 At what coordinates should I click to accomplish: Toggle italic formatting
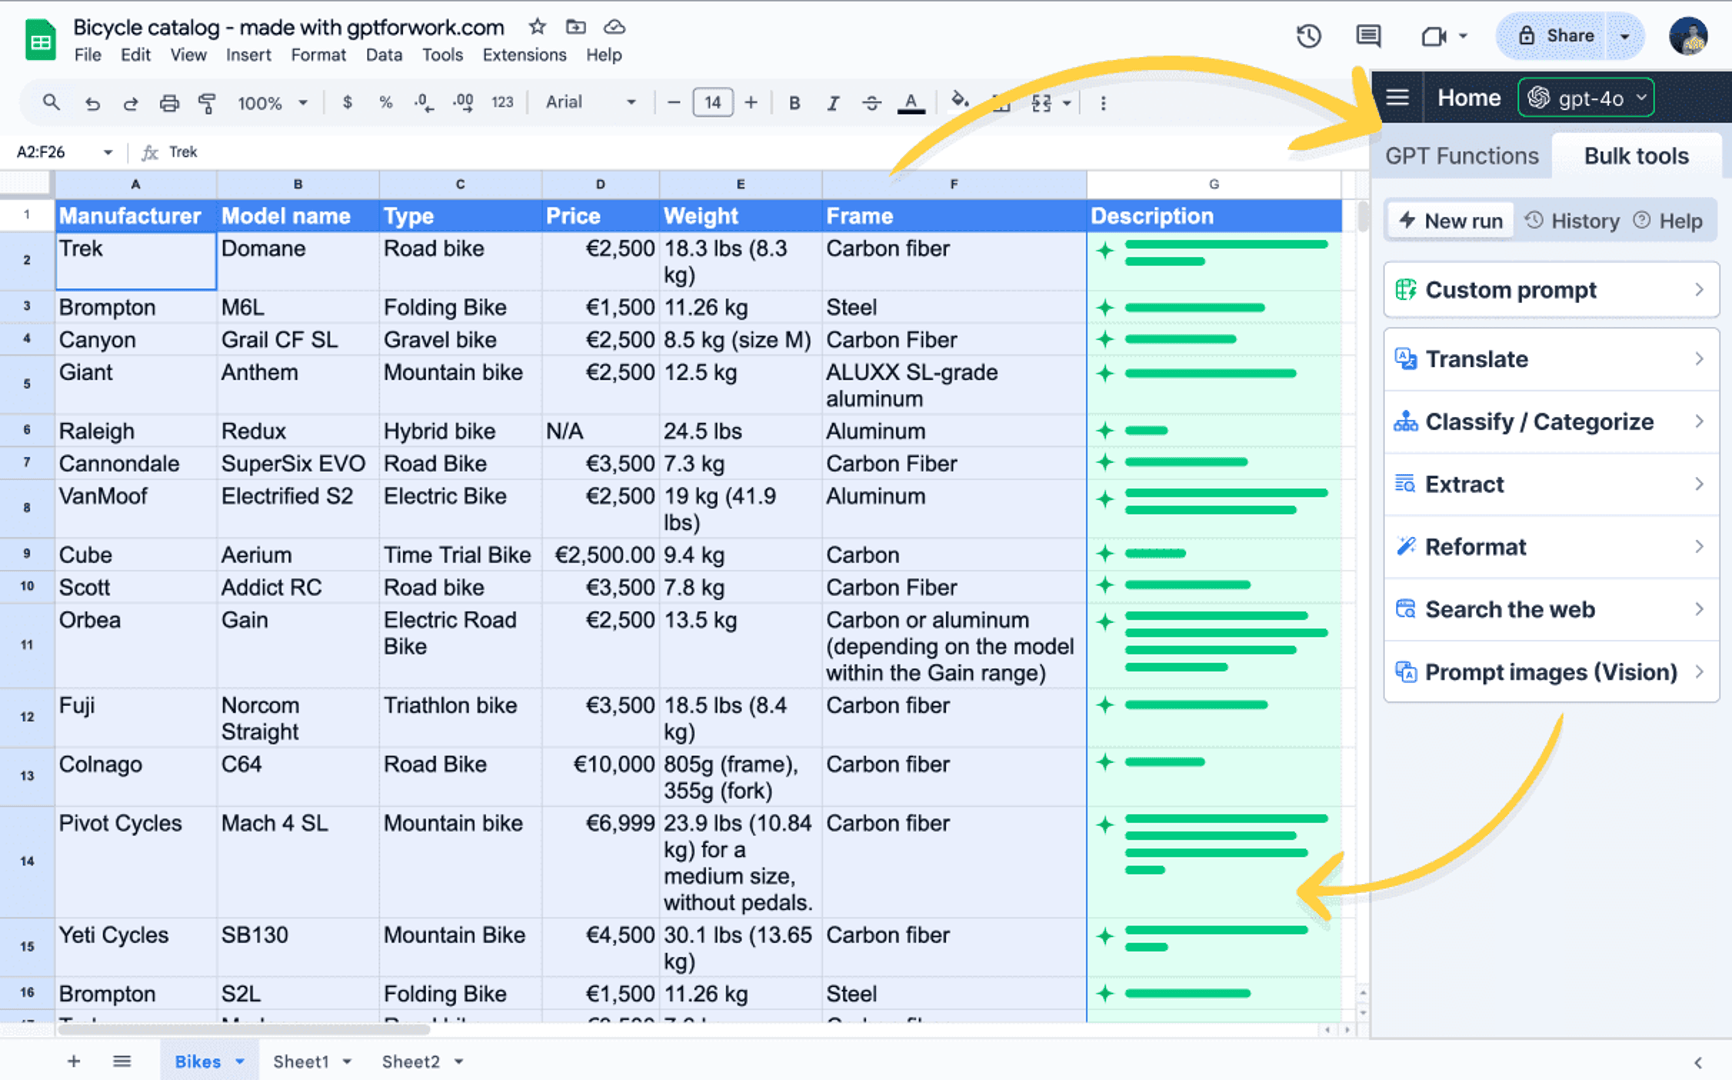(x=833, y=102)
